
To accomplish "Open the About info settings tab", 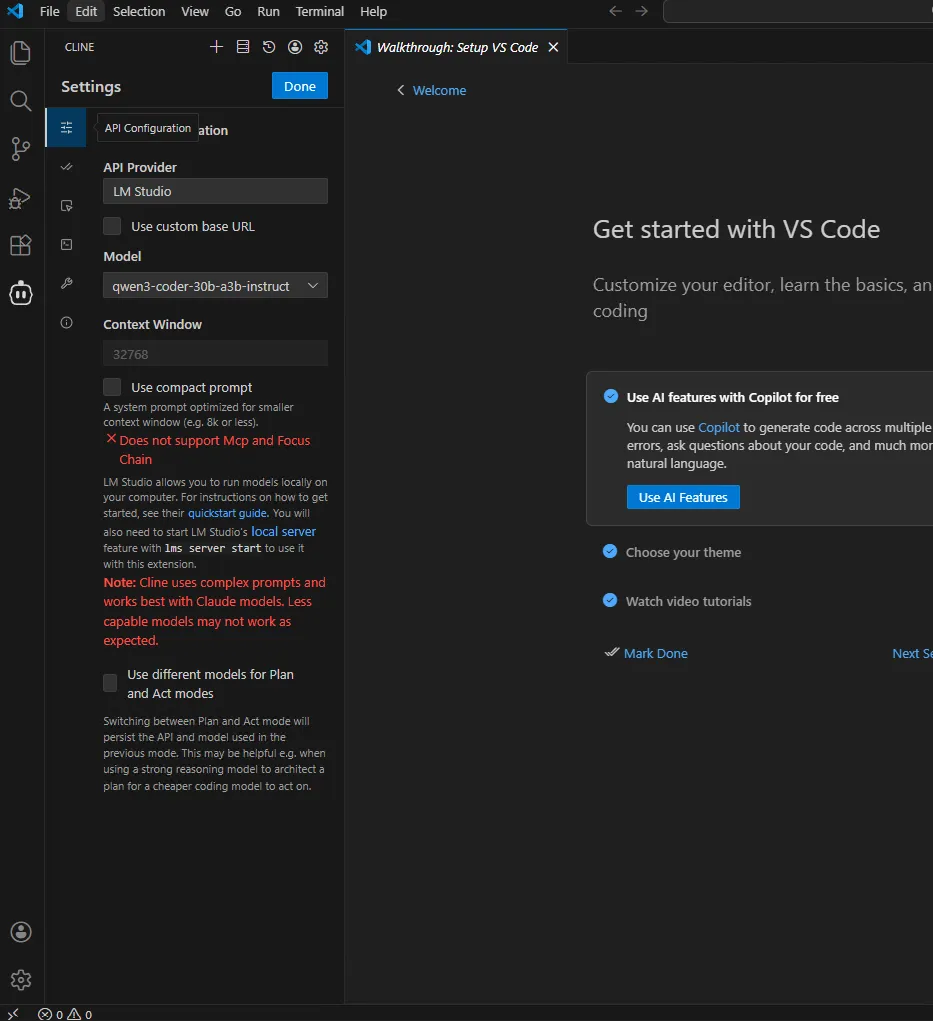I will [67, 323].
